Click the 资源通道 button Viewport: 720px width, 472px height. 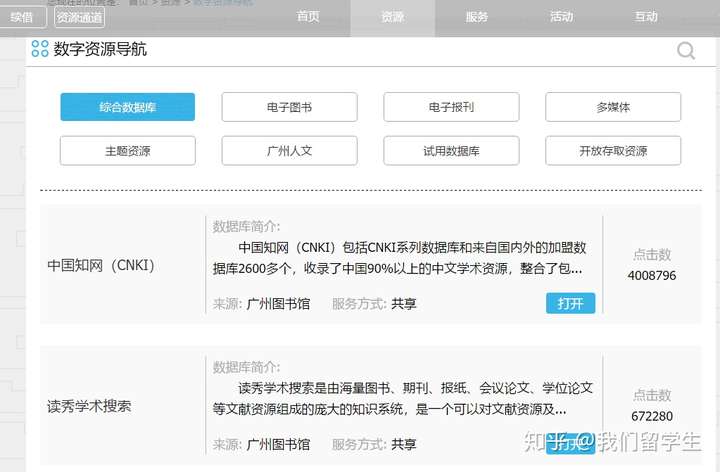click(79, 17)
